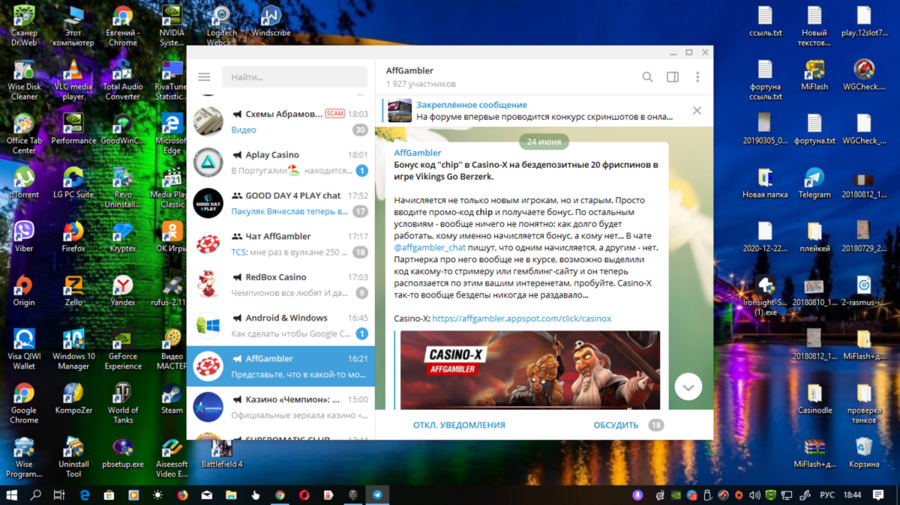900x505 pixels.
Task: Open the three-dot channel options menu
Action: click(x=697, y=77)
